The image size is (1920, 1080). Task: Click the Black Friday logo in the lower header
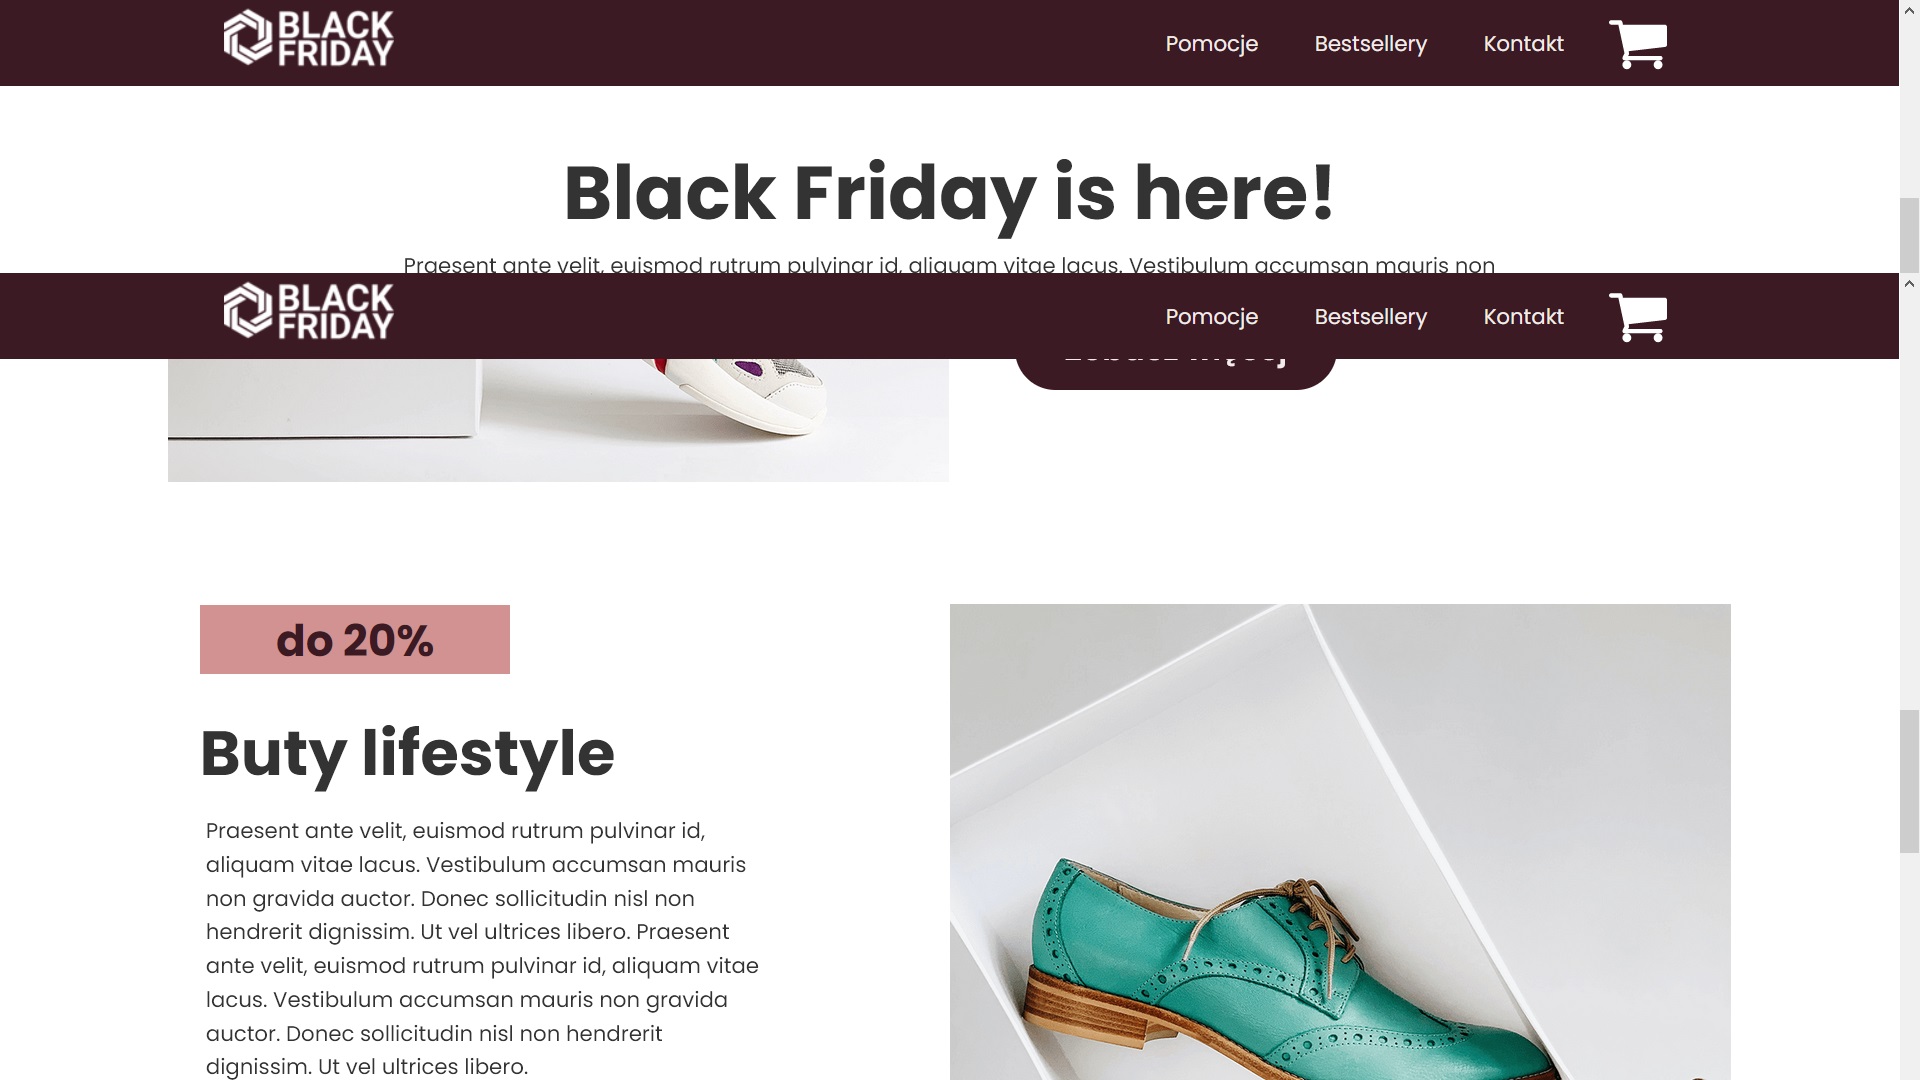tap(308, 311)
